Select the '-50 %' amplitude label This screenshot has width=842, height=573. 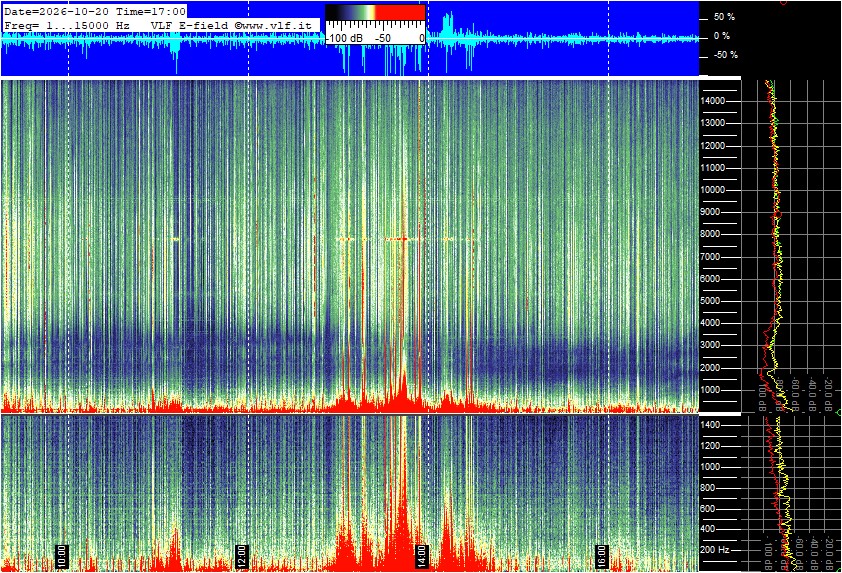click(725, 55)
